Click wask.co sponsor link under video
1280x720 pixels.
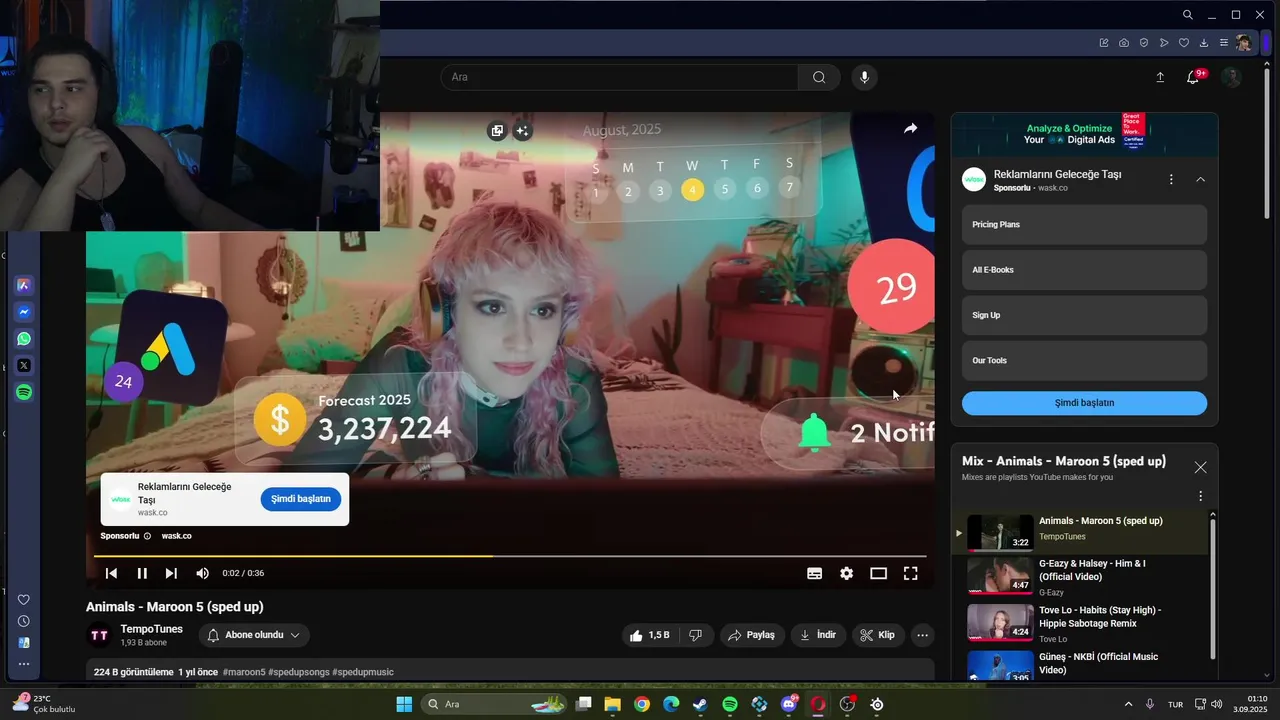(x=176, y=536)
